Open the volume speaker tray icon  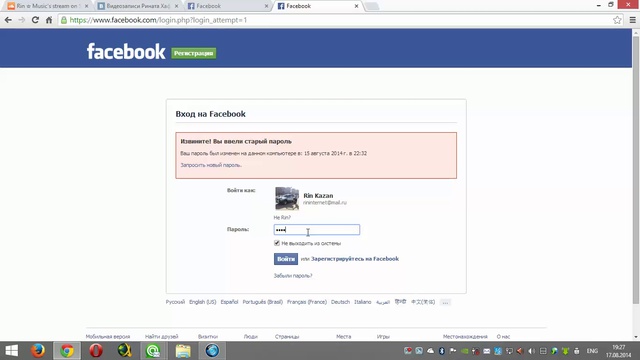531,351
